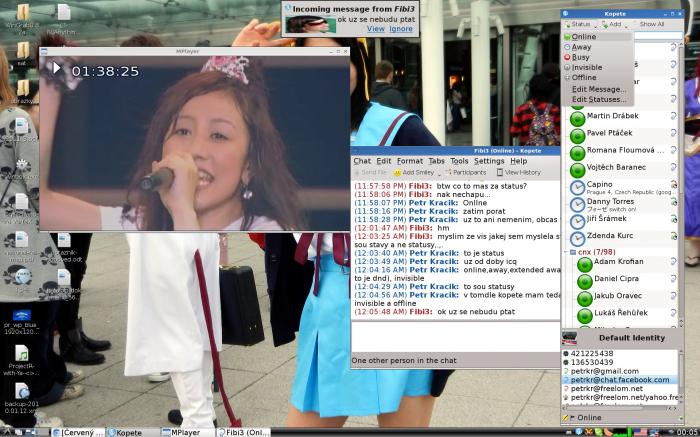Click Martin Drábek's green online icon
Screen dimensions: 700x437
[x=577, y=119]
